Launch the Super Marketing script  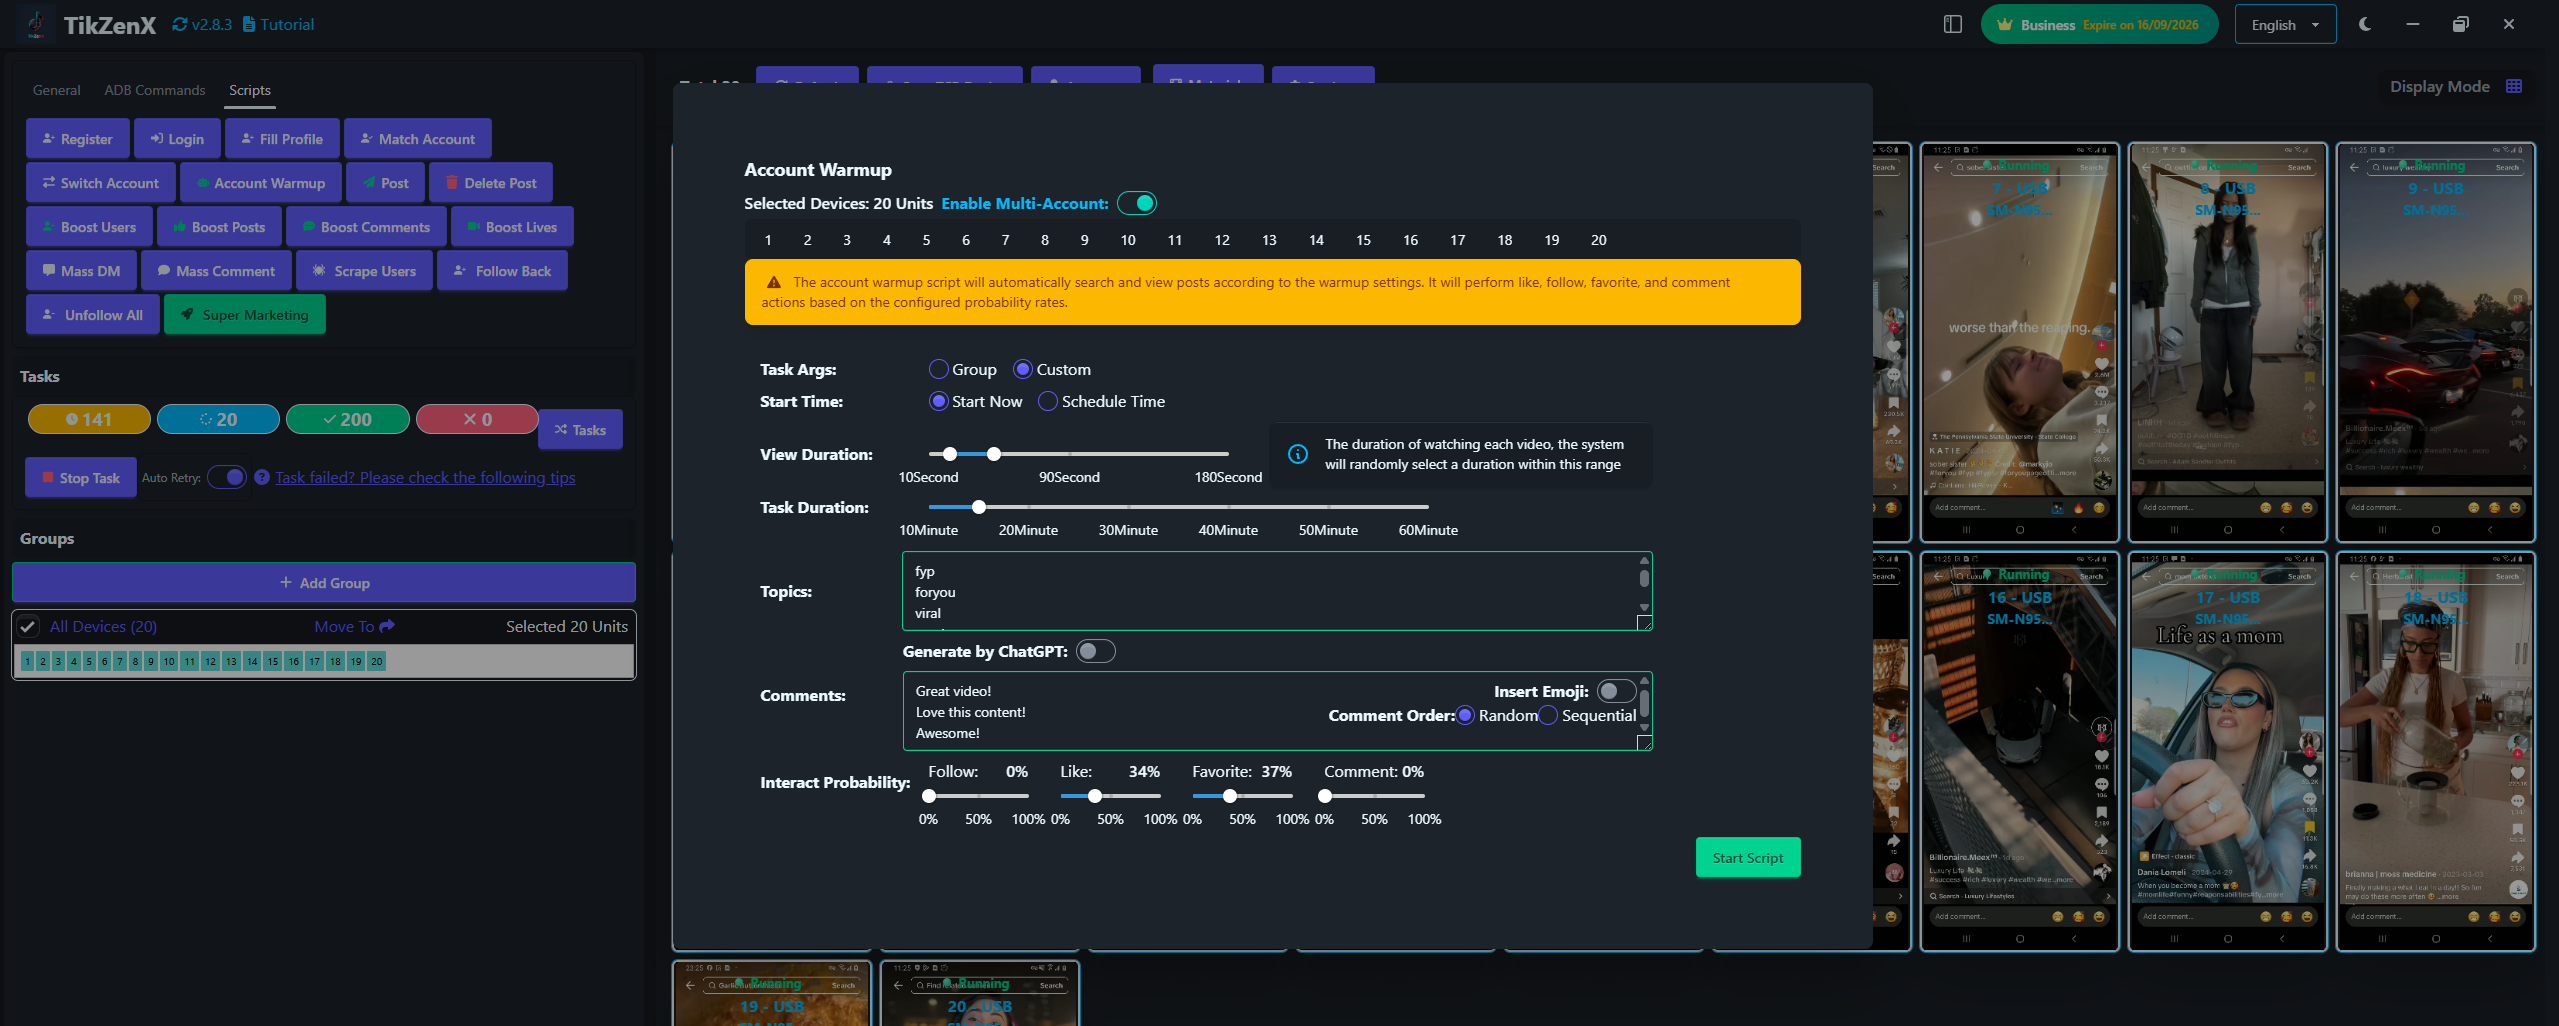coord(244,314)
